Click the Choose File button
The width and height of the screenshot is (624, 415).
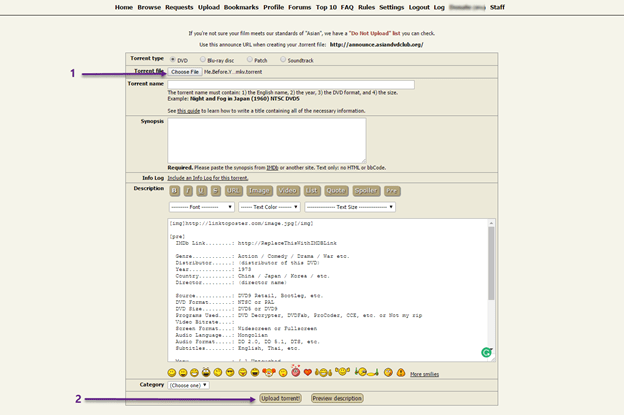184,72
